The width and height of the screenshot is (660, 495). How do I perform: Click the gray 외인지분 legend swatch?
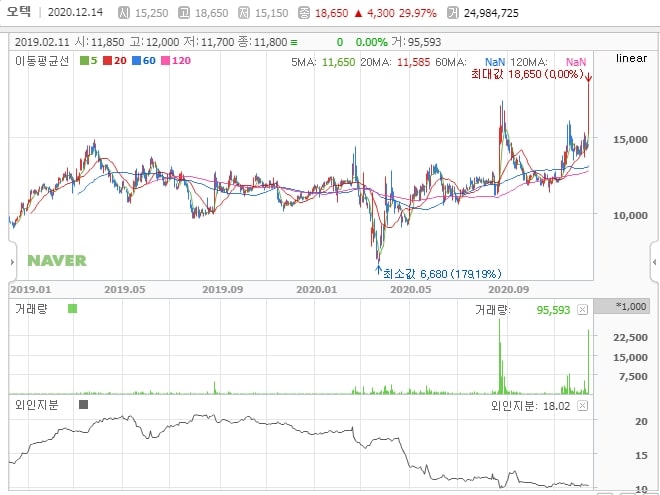(x=83, y=405)
